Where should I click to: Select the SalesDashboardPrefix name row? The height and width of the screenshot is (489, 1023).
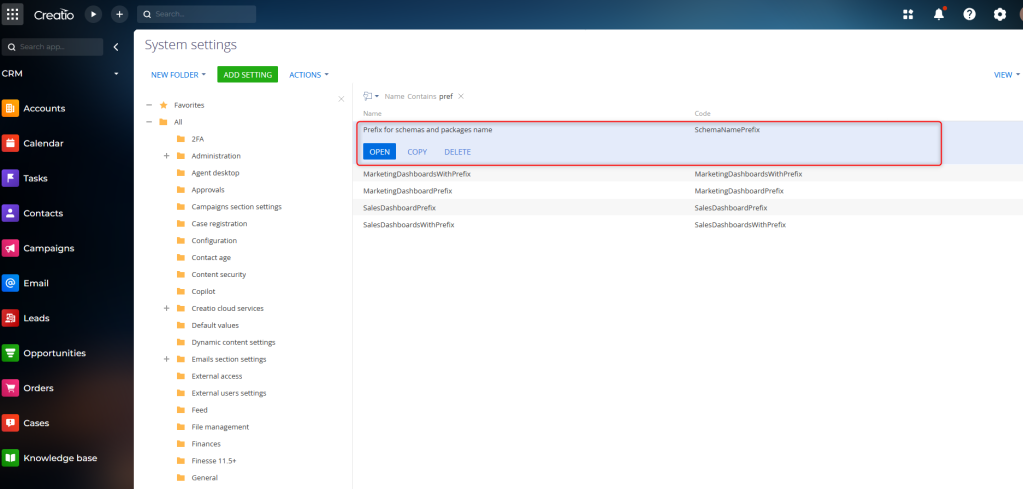tap(399, 208)
